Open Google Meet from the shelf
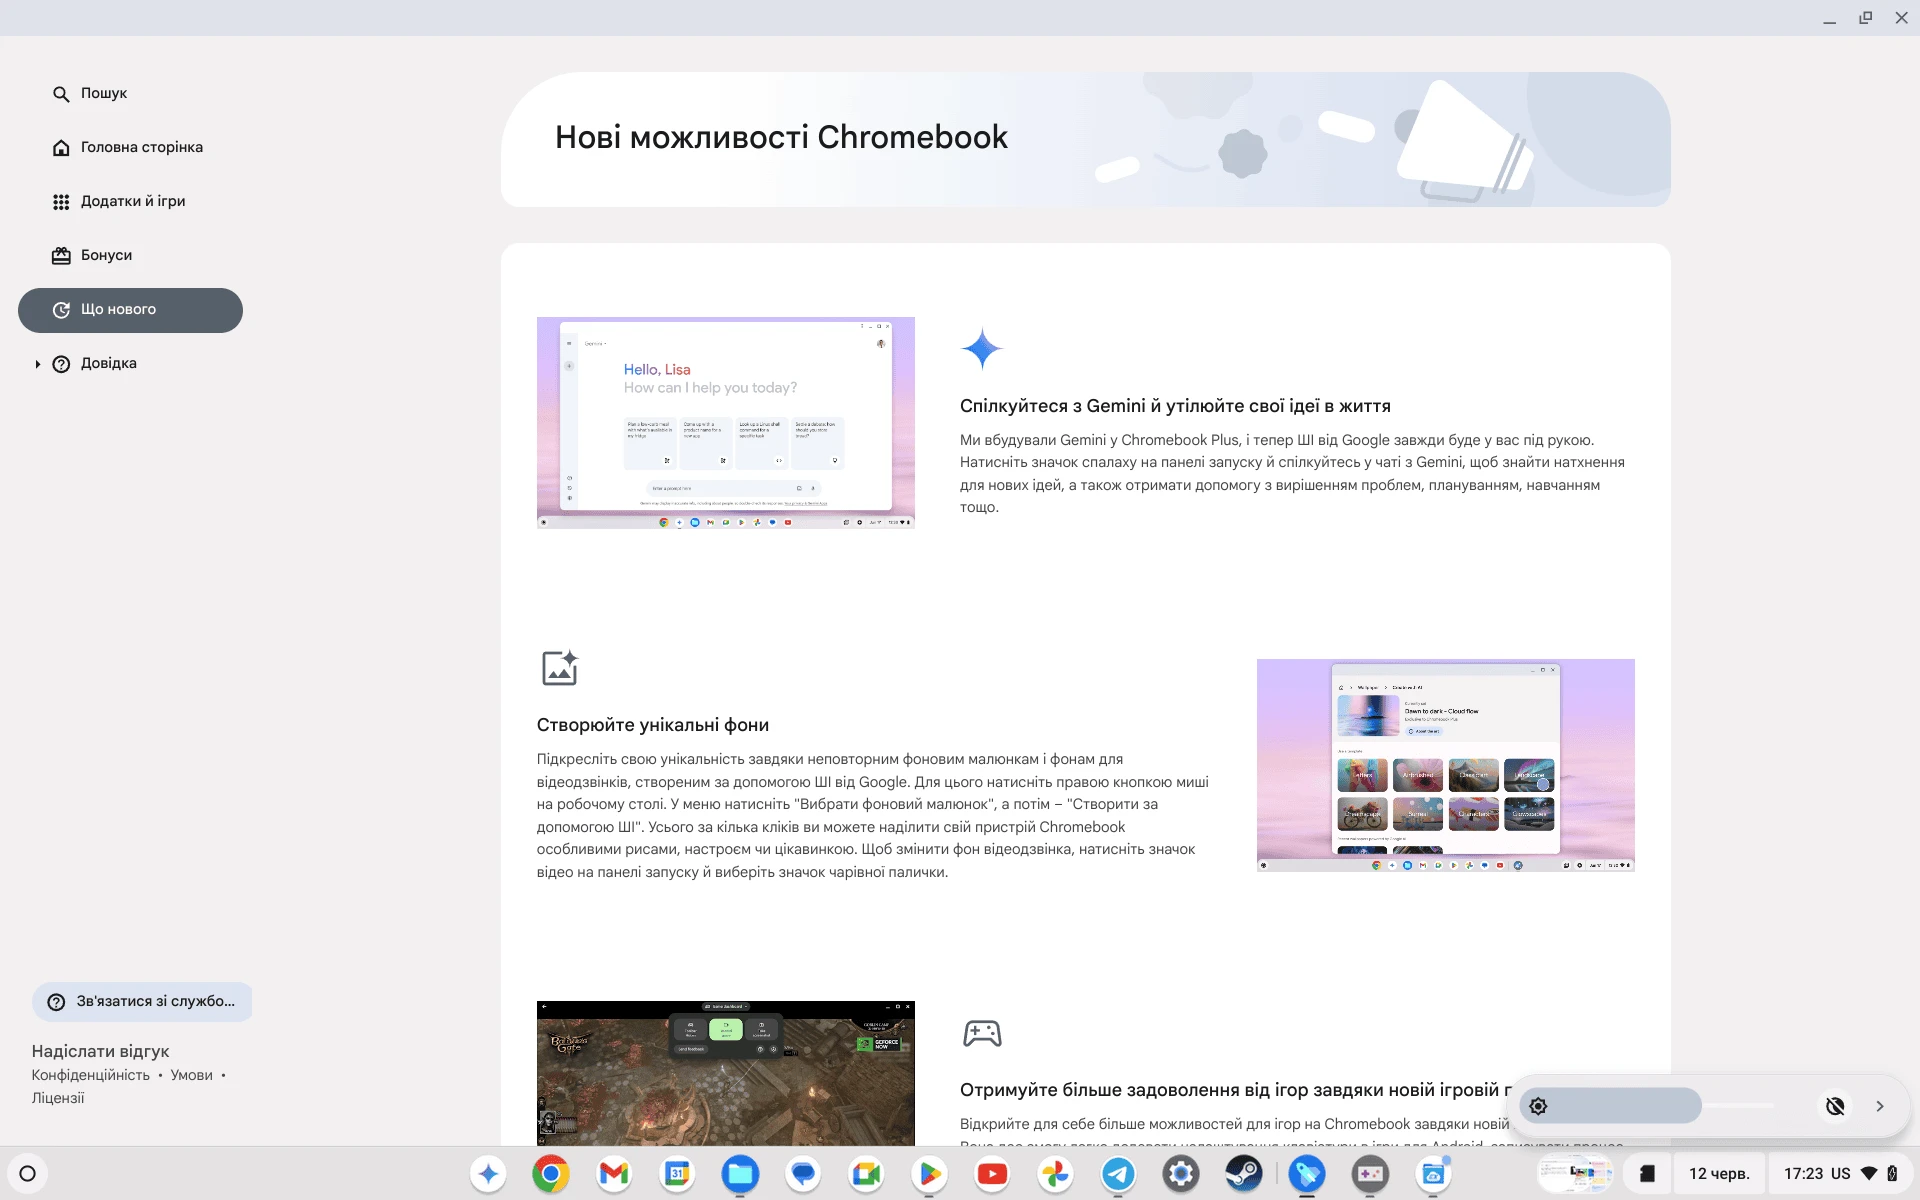Viewport: 1920px width, 1200px height. coord(866,1174)
